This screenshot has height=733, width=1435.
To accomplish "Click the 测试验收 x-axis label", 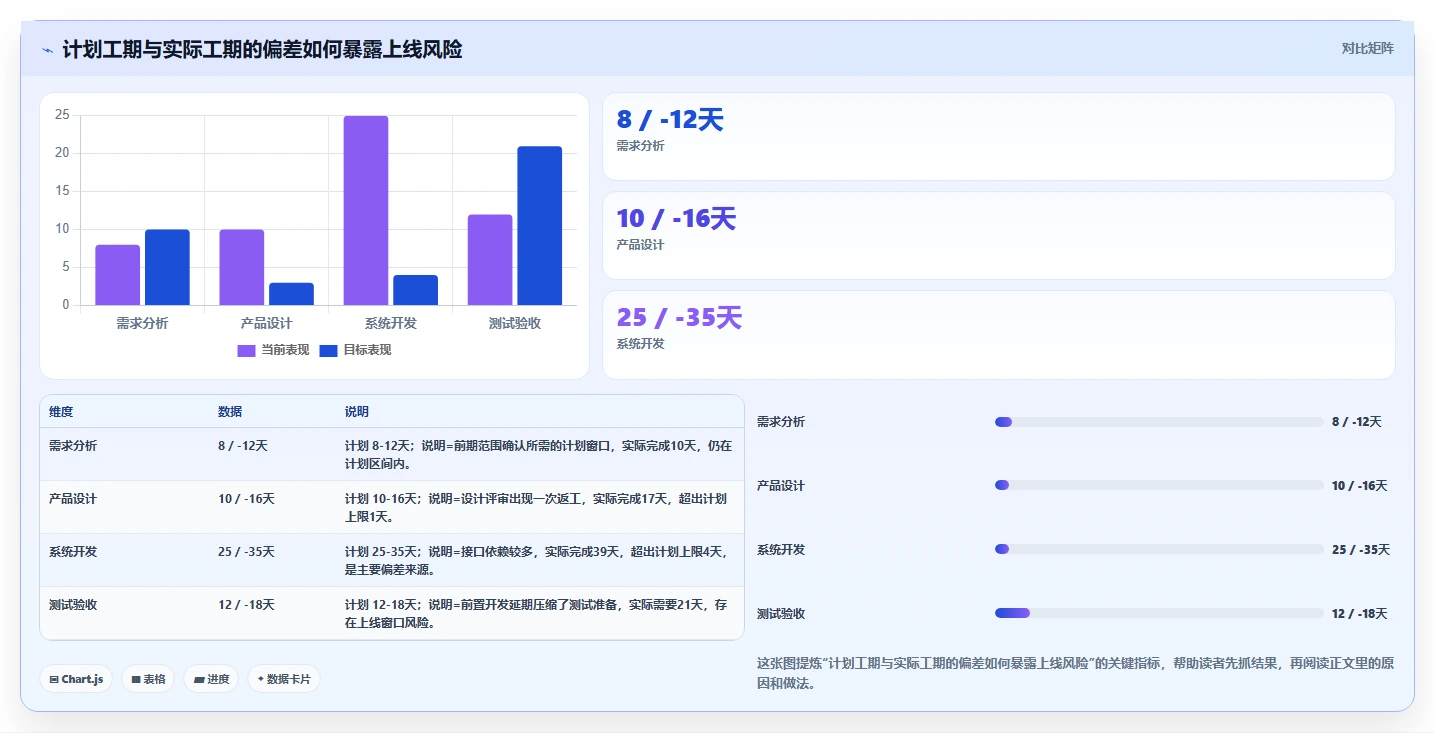I will coord(514,323).
